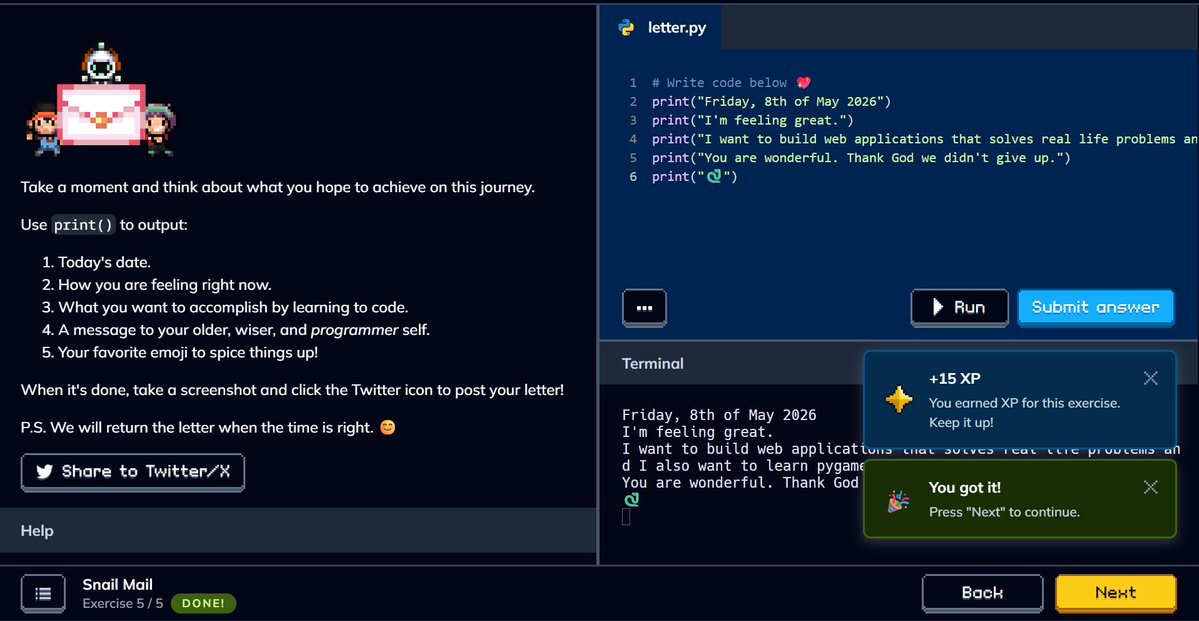Click code line 2 with the date print
1199x621 pixels.
[772, 101]
